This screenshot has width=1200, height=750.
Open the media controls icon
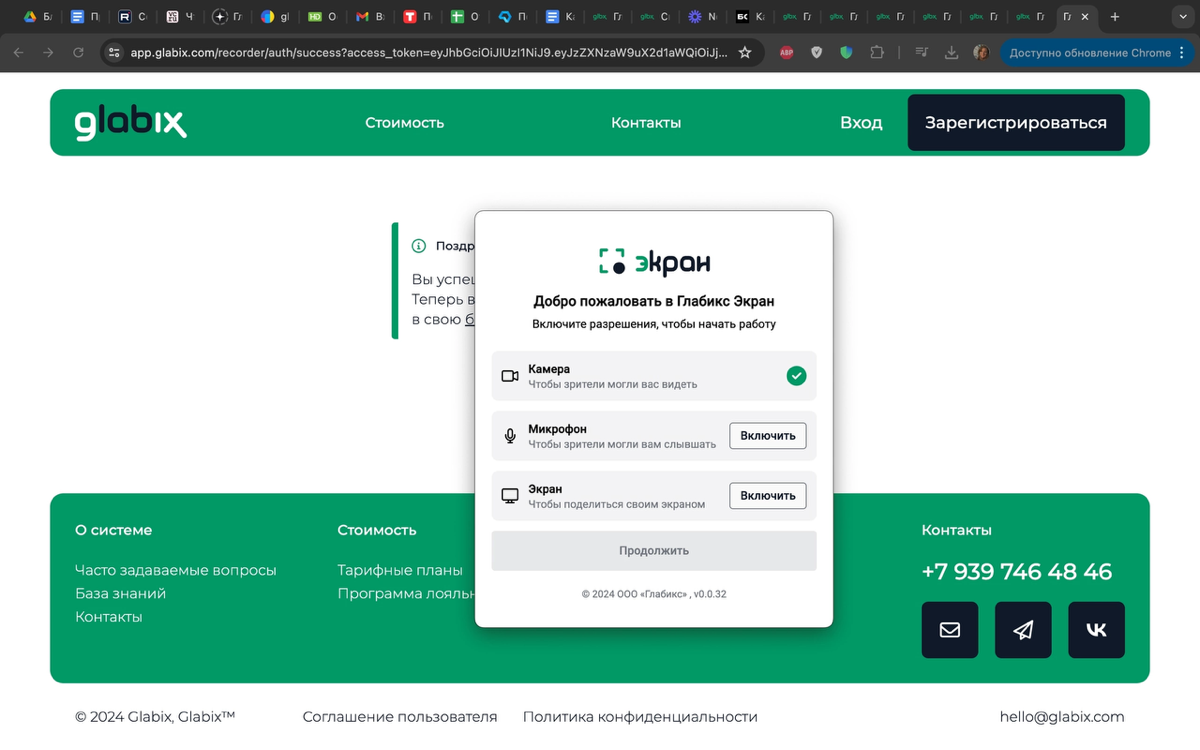coord(922,53)
